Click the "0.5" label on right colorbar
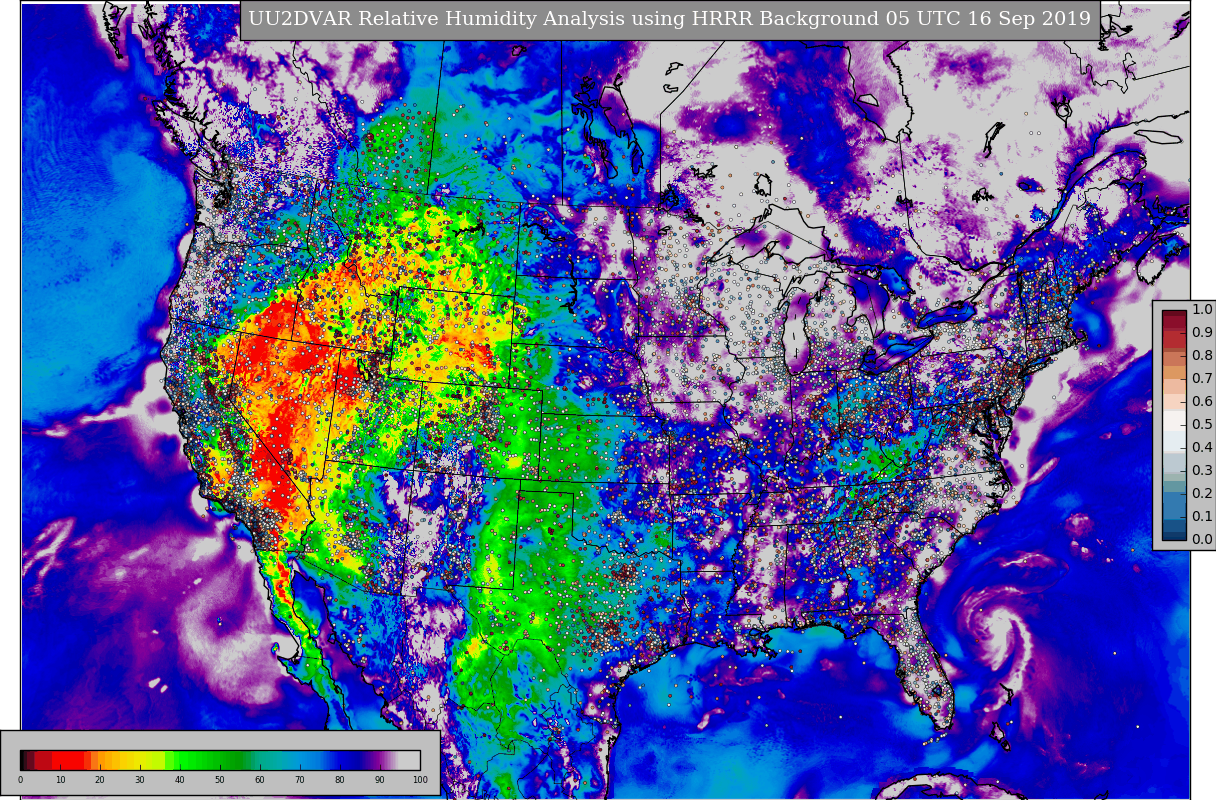 1202,425
